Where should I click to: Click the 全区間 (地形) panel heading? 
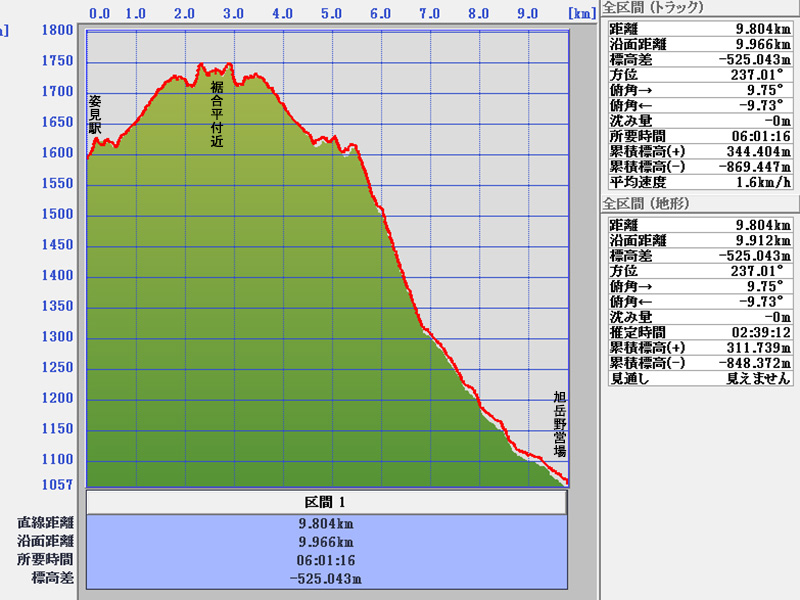point(647,204)
